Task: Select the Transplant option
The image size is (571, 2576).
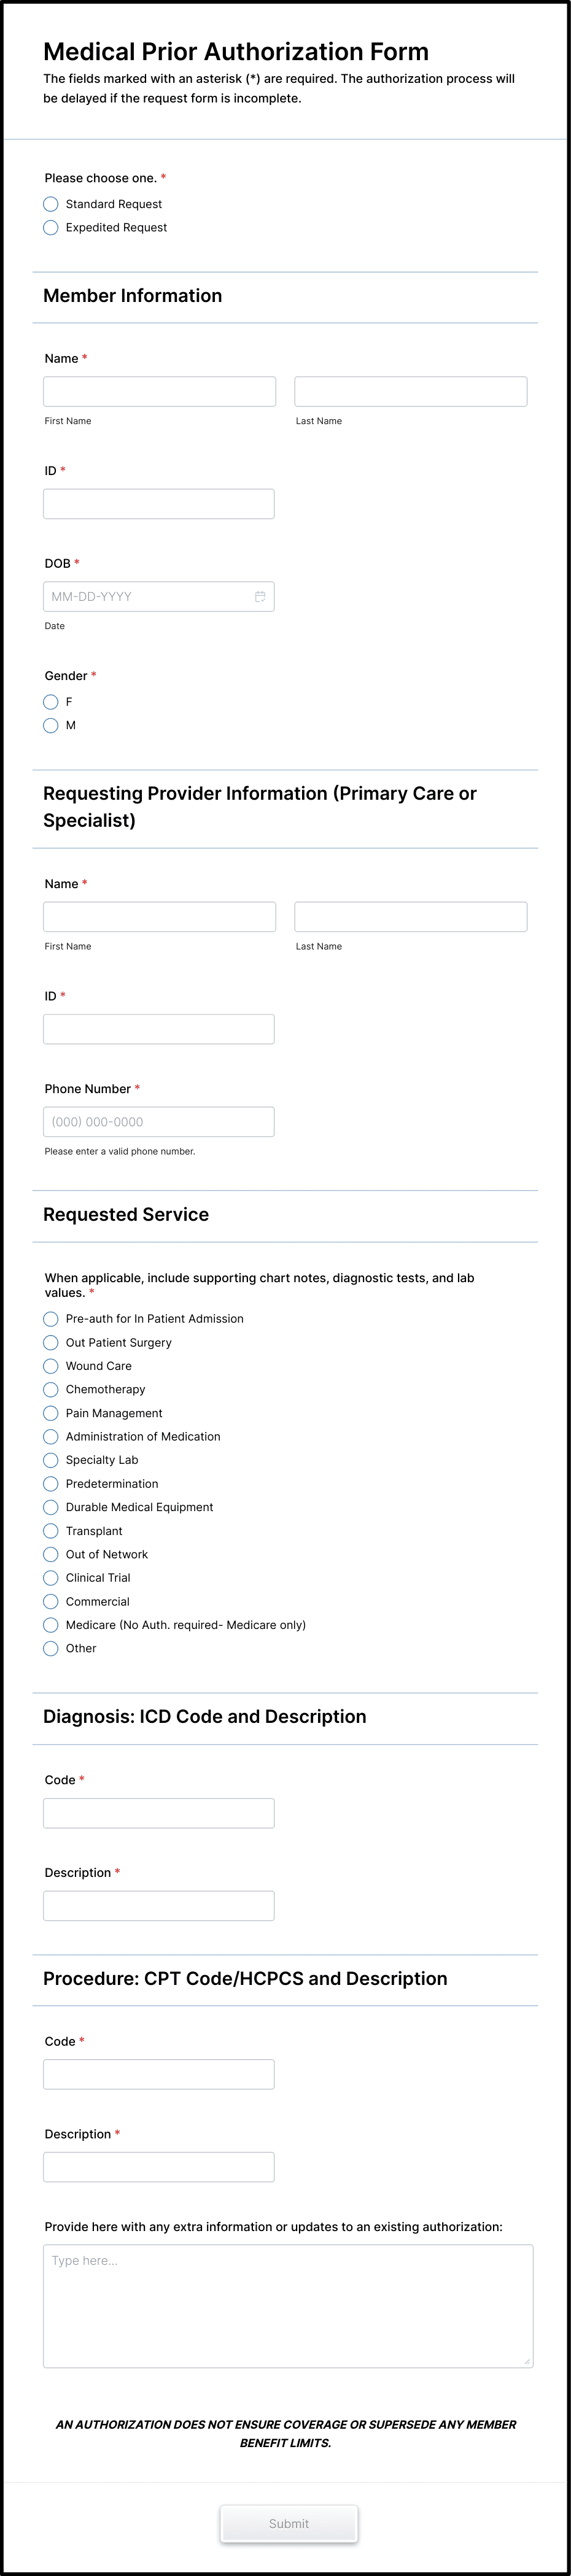Action: (x=51, y=1530)
